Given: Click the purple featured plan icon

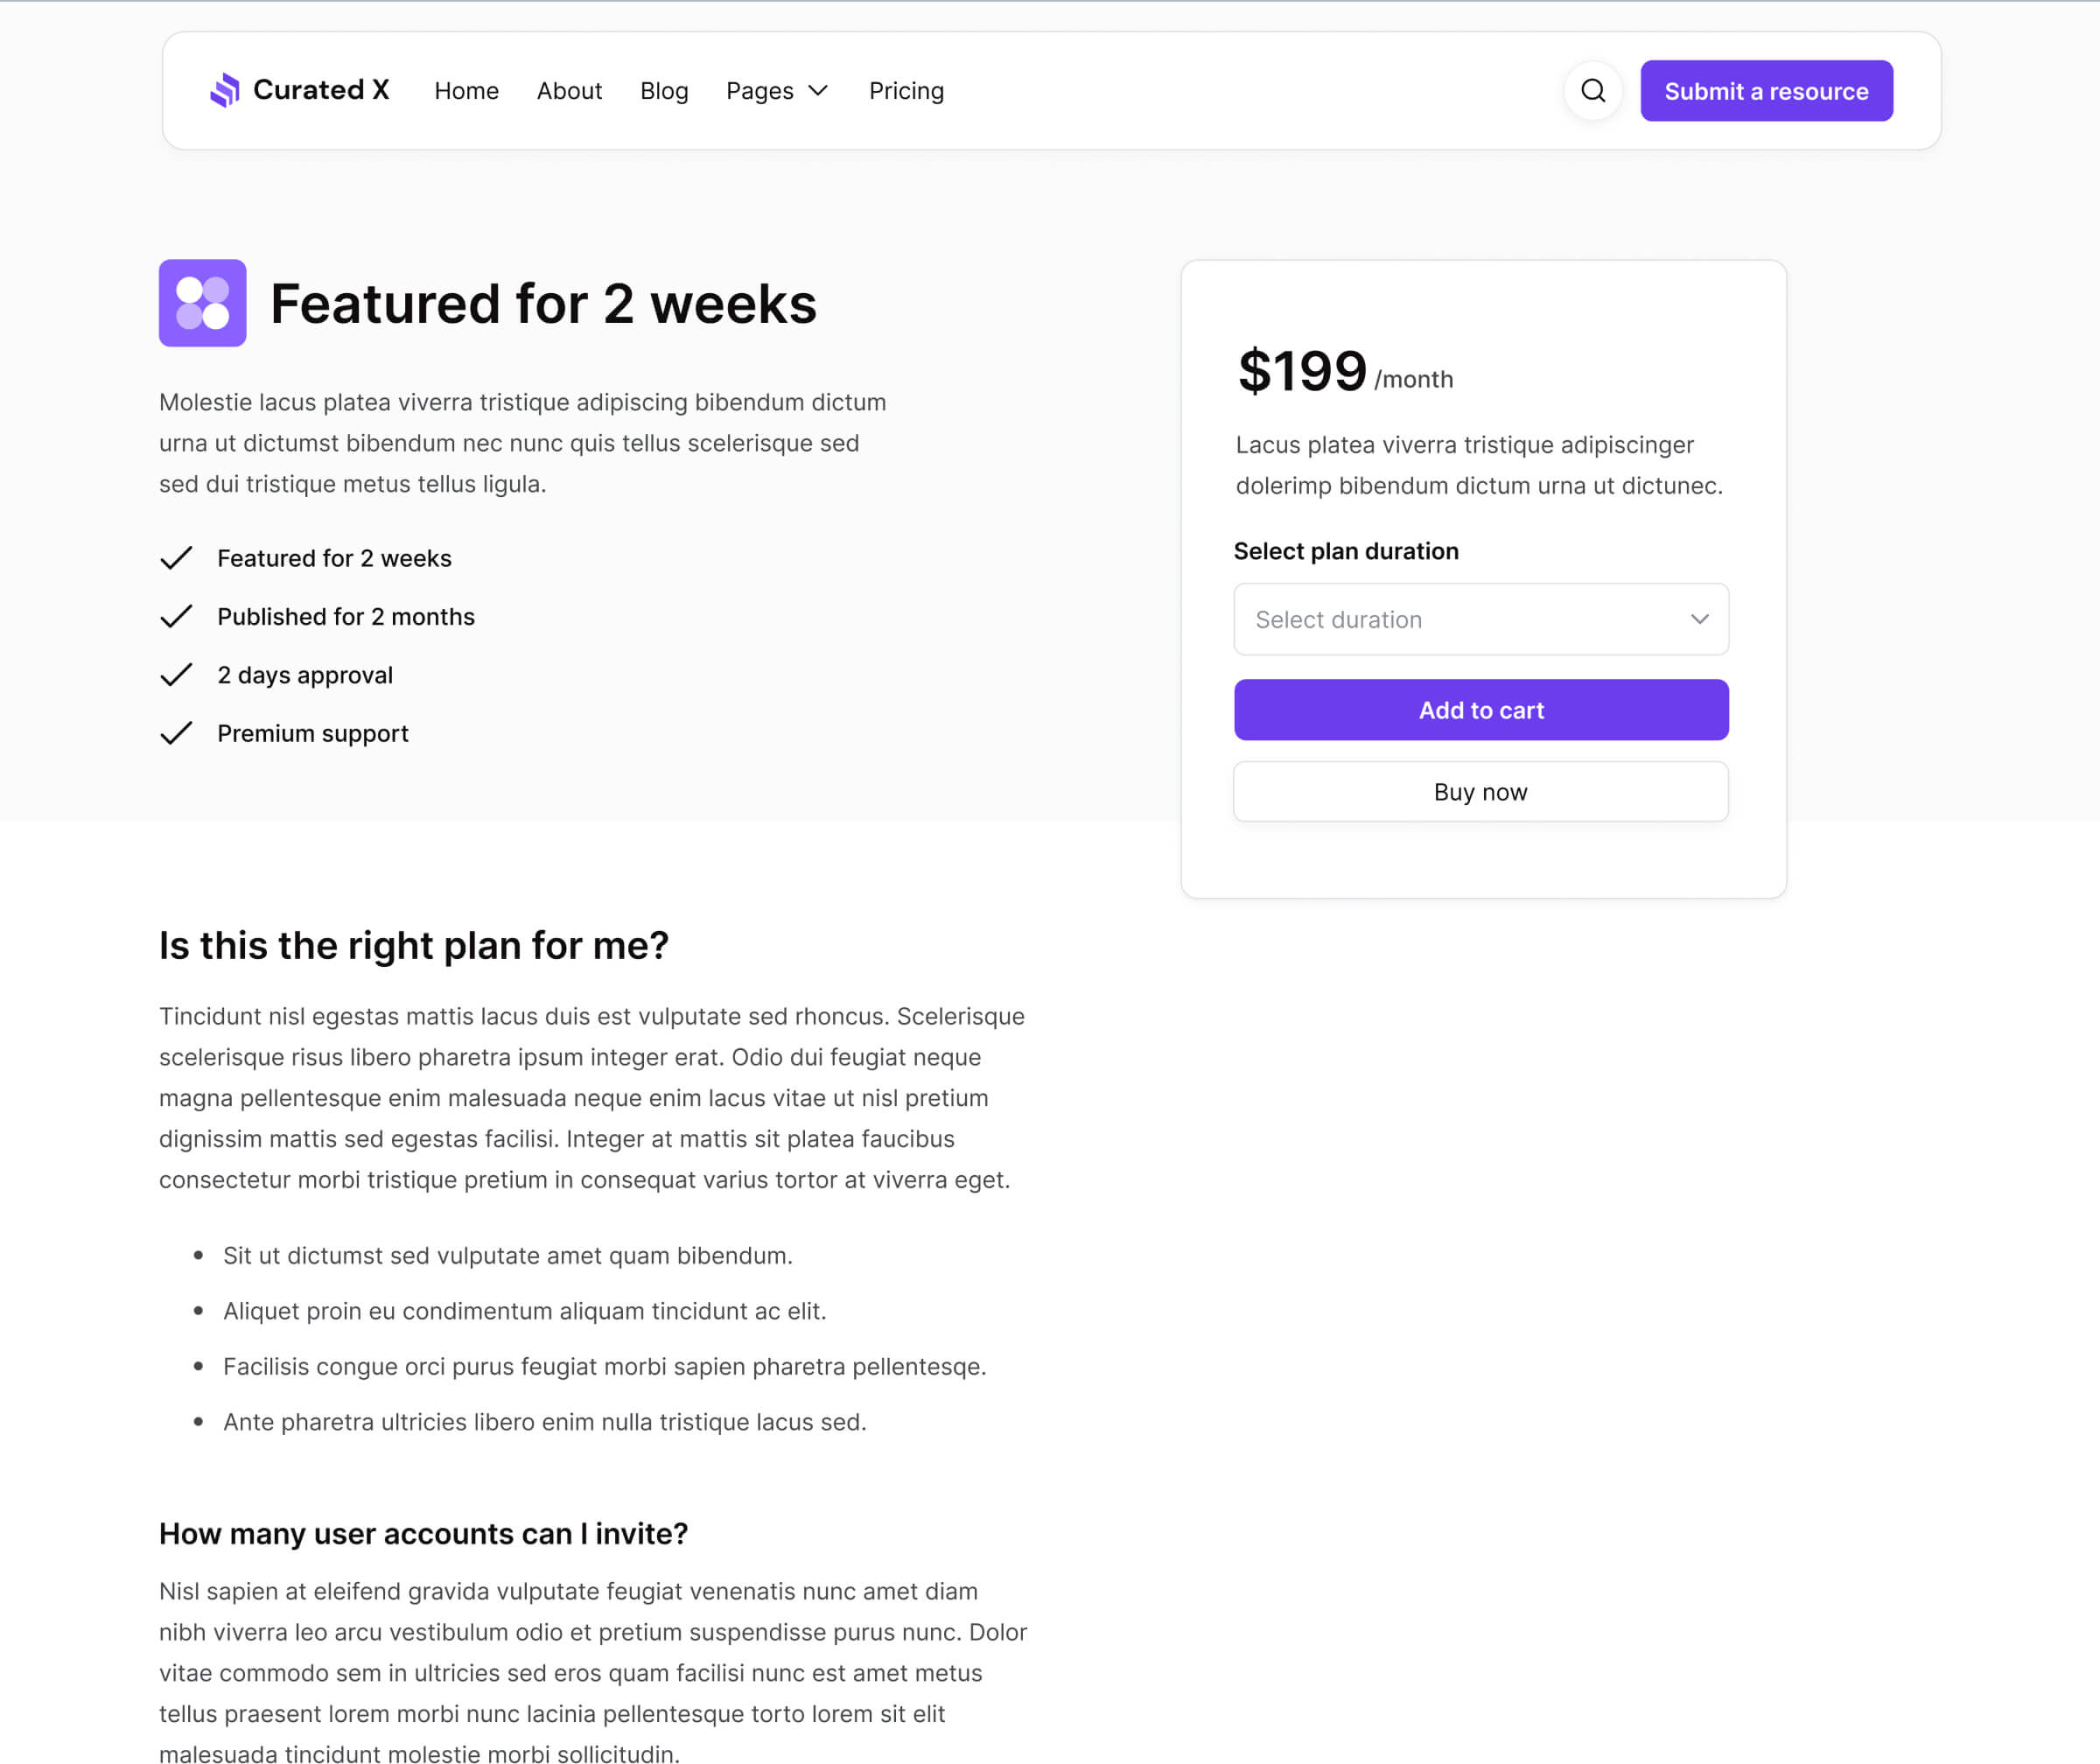Looking at the screenshot, I should 202,302.
